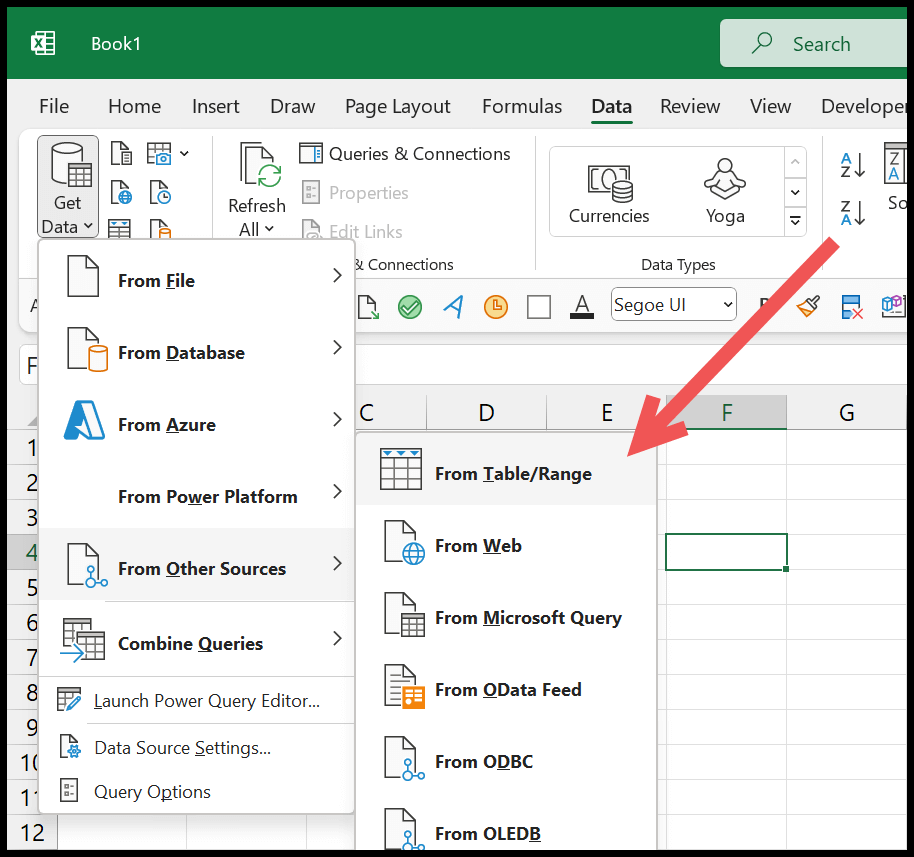The width and height of the screenshot is (914, 857).
Task: Click the Get Data button
Action: point(68,188)
